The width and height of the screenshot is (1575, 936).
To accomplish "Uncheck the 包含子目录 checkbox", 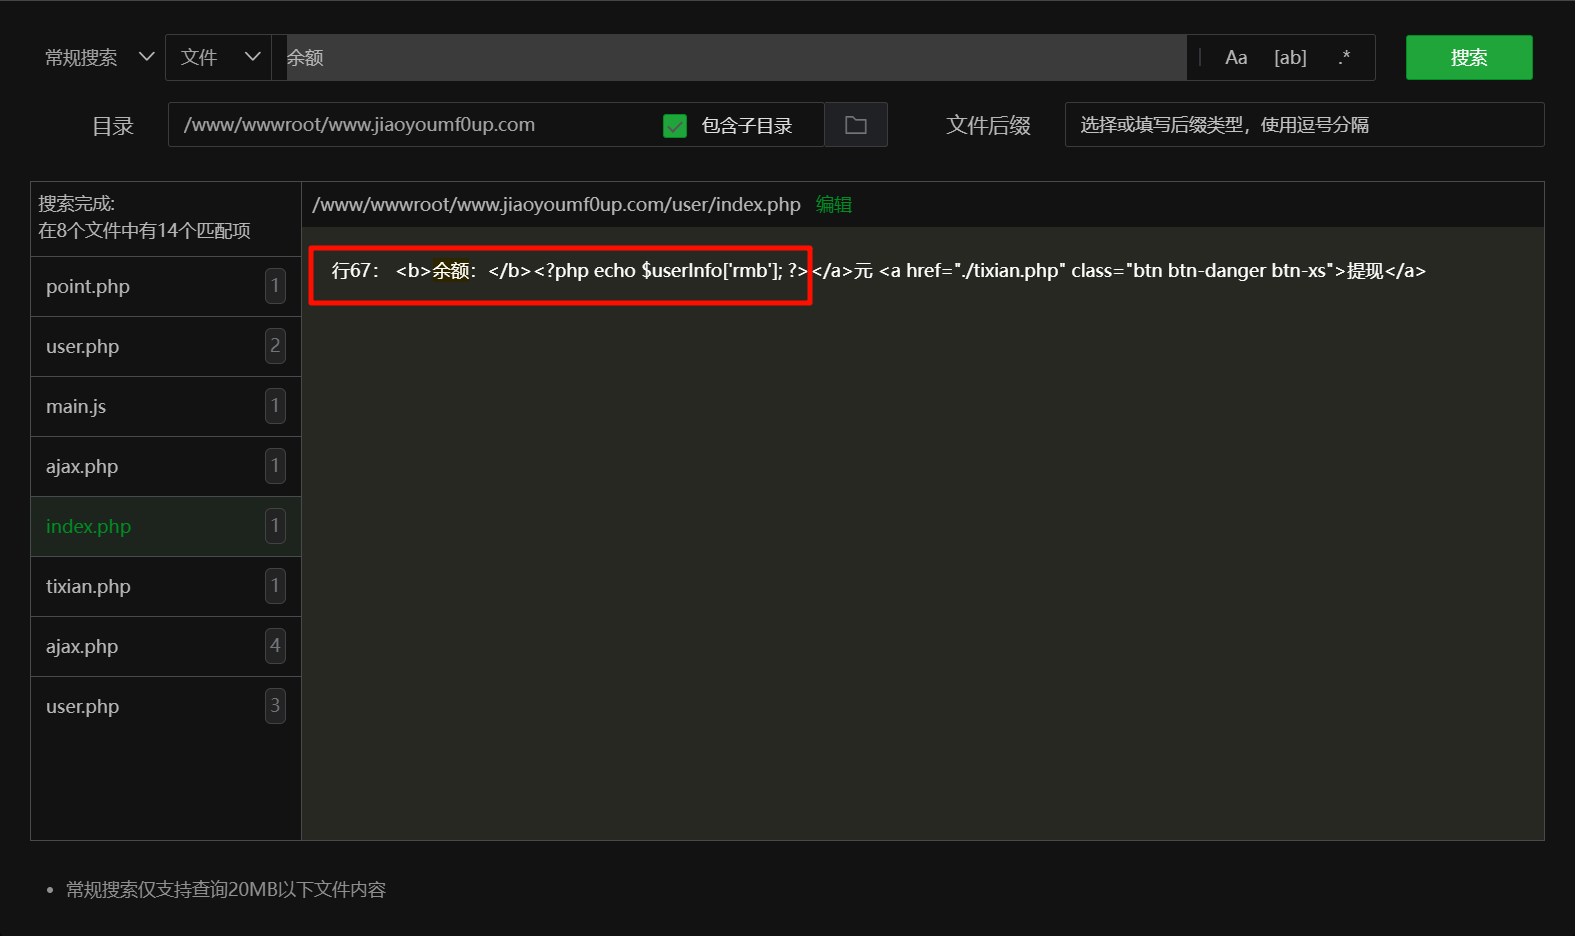I will (x=675, y=126).
